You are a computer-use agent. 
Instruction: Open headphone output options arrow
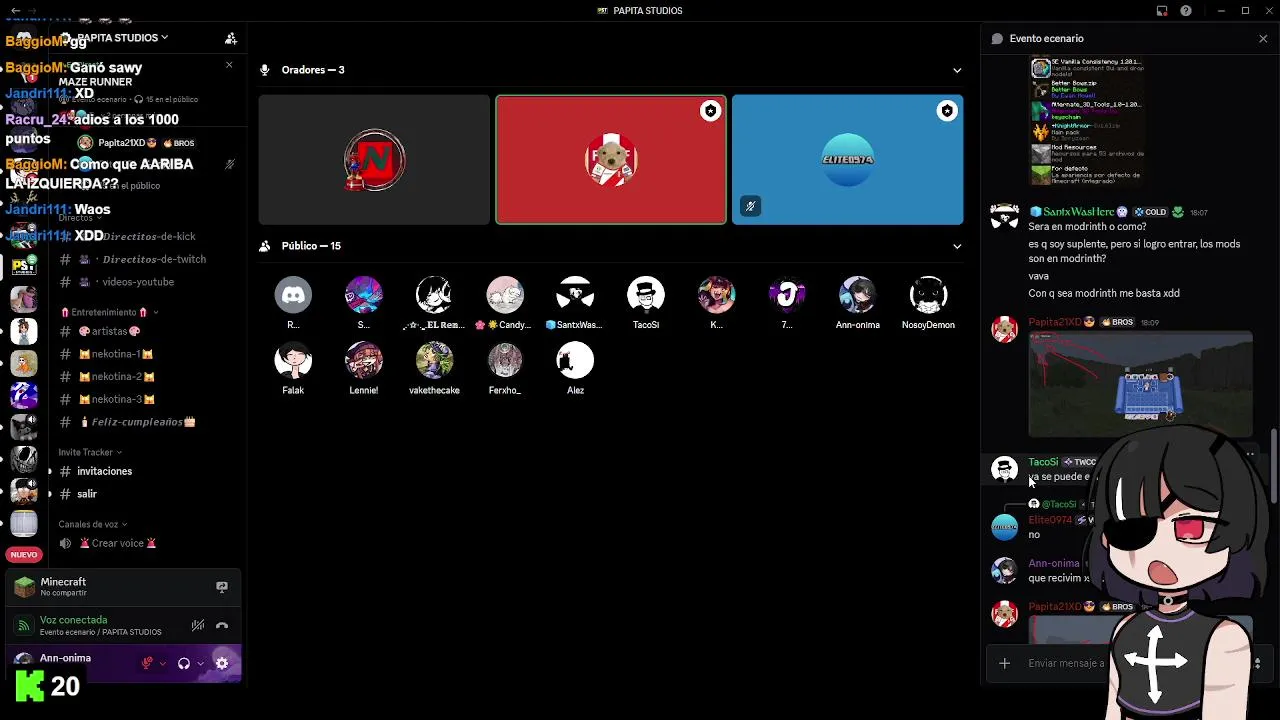pyautogui.click(x=201, y=663)
